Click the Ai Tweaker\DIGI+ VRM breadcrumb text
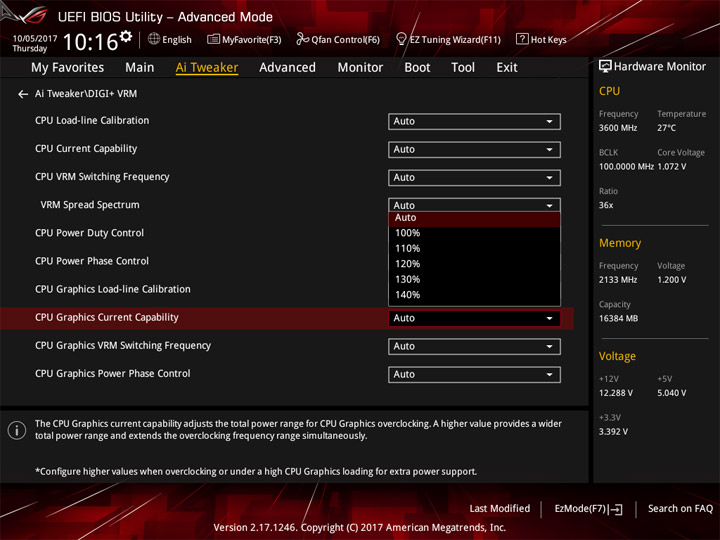The width and height of the screenshot is (720, 540). pyautogui.click(x=86, y=94)
